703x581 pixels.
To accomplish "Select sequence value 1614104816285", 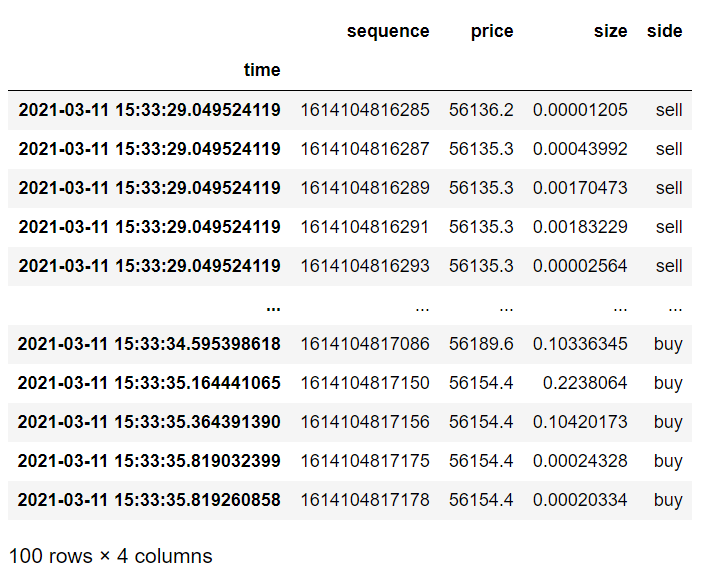I will tap(365, 110).
